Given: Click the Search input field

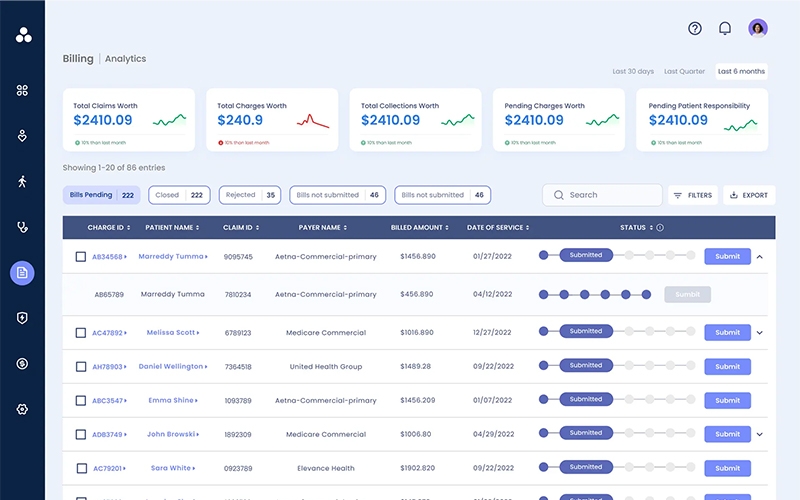Looking at the screenshot, I should pyautogui.click(x=610, y=195).
